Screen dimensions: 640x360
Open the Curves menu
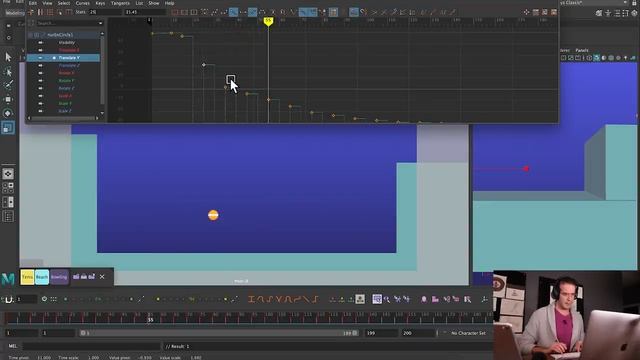(83, 3)
